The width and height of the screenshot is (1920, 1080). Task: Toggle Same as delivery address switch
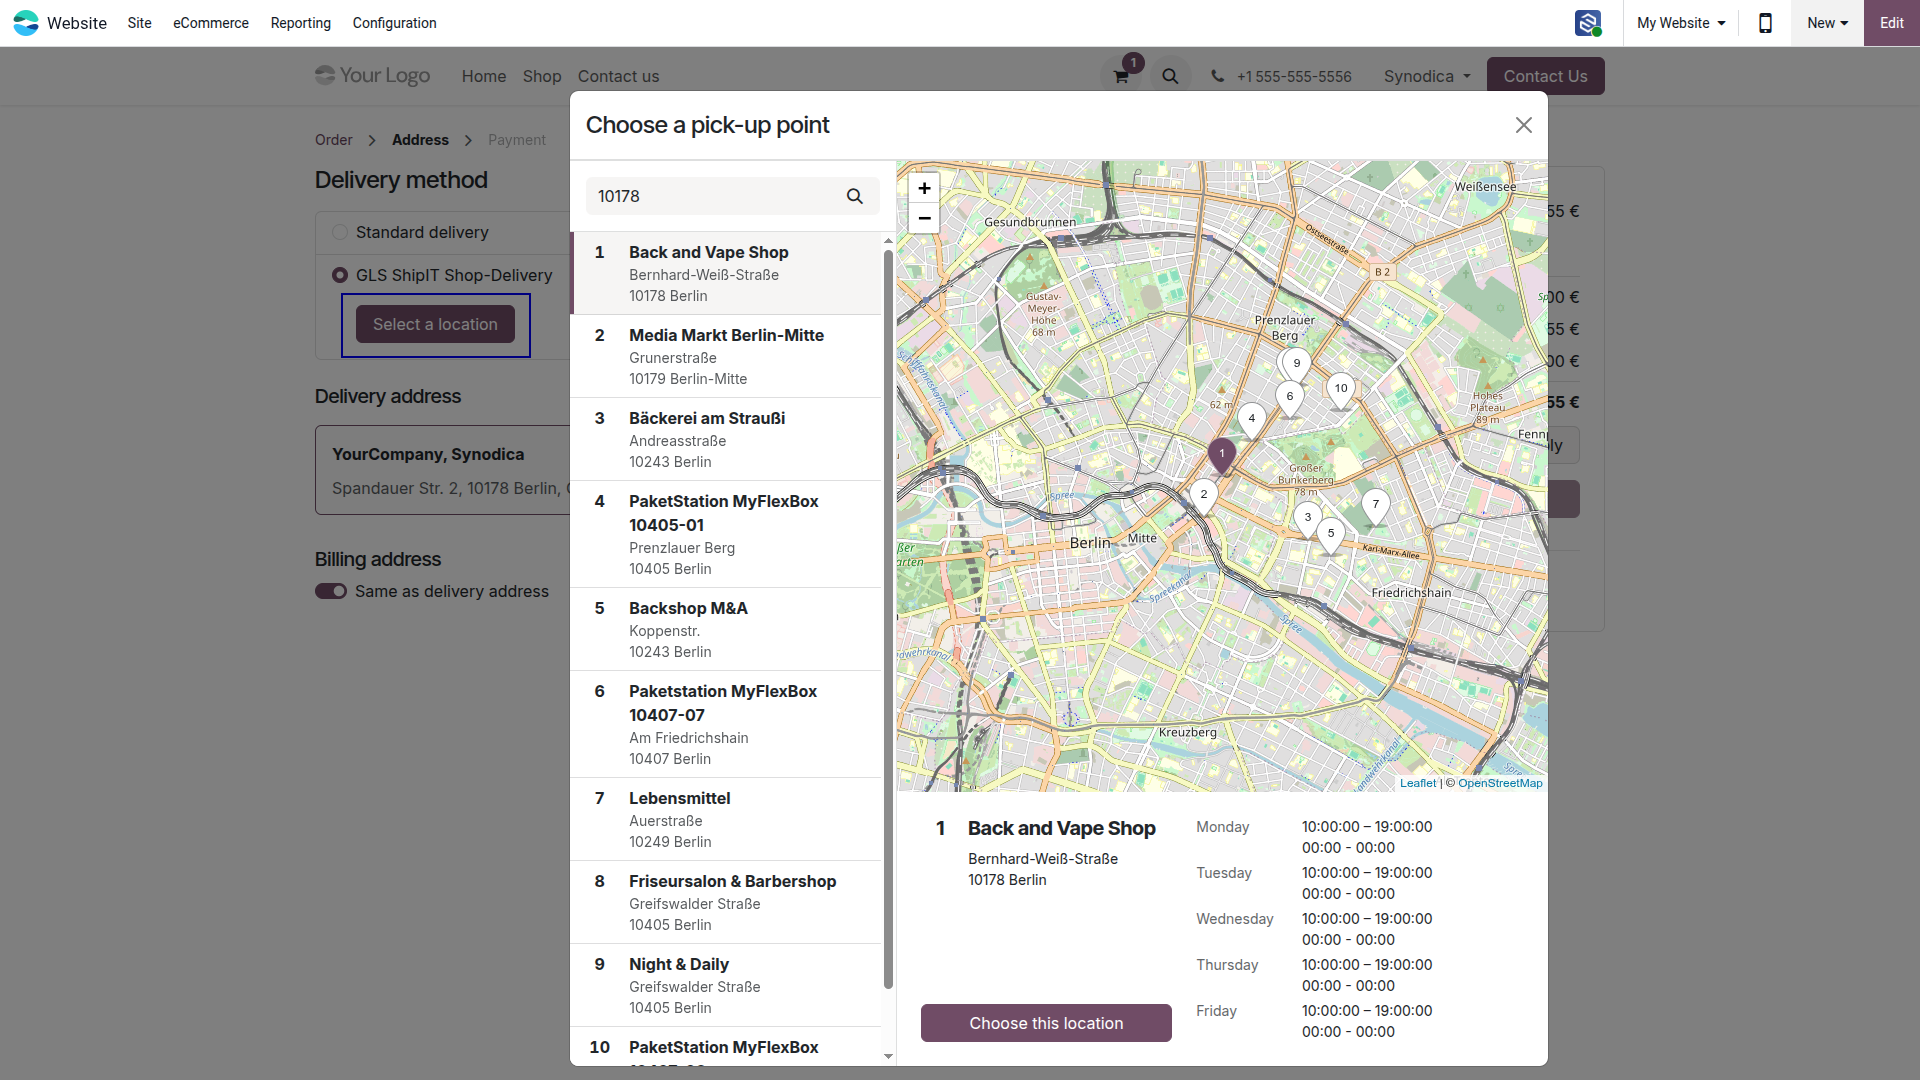click(331, 591)
